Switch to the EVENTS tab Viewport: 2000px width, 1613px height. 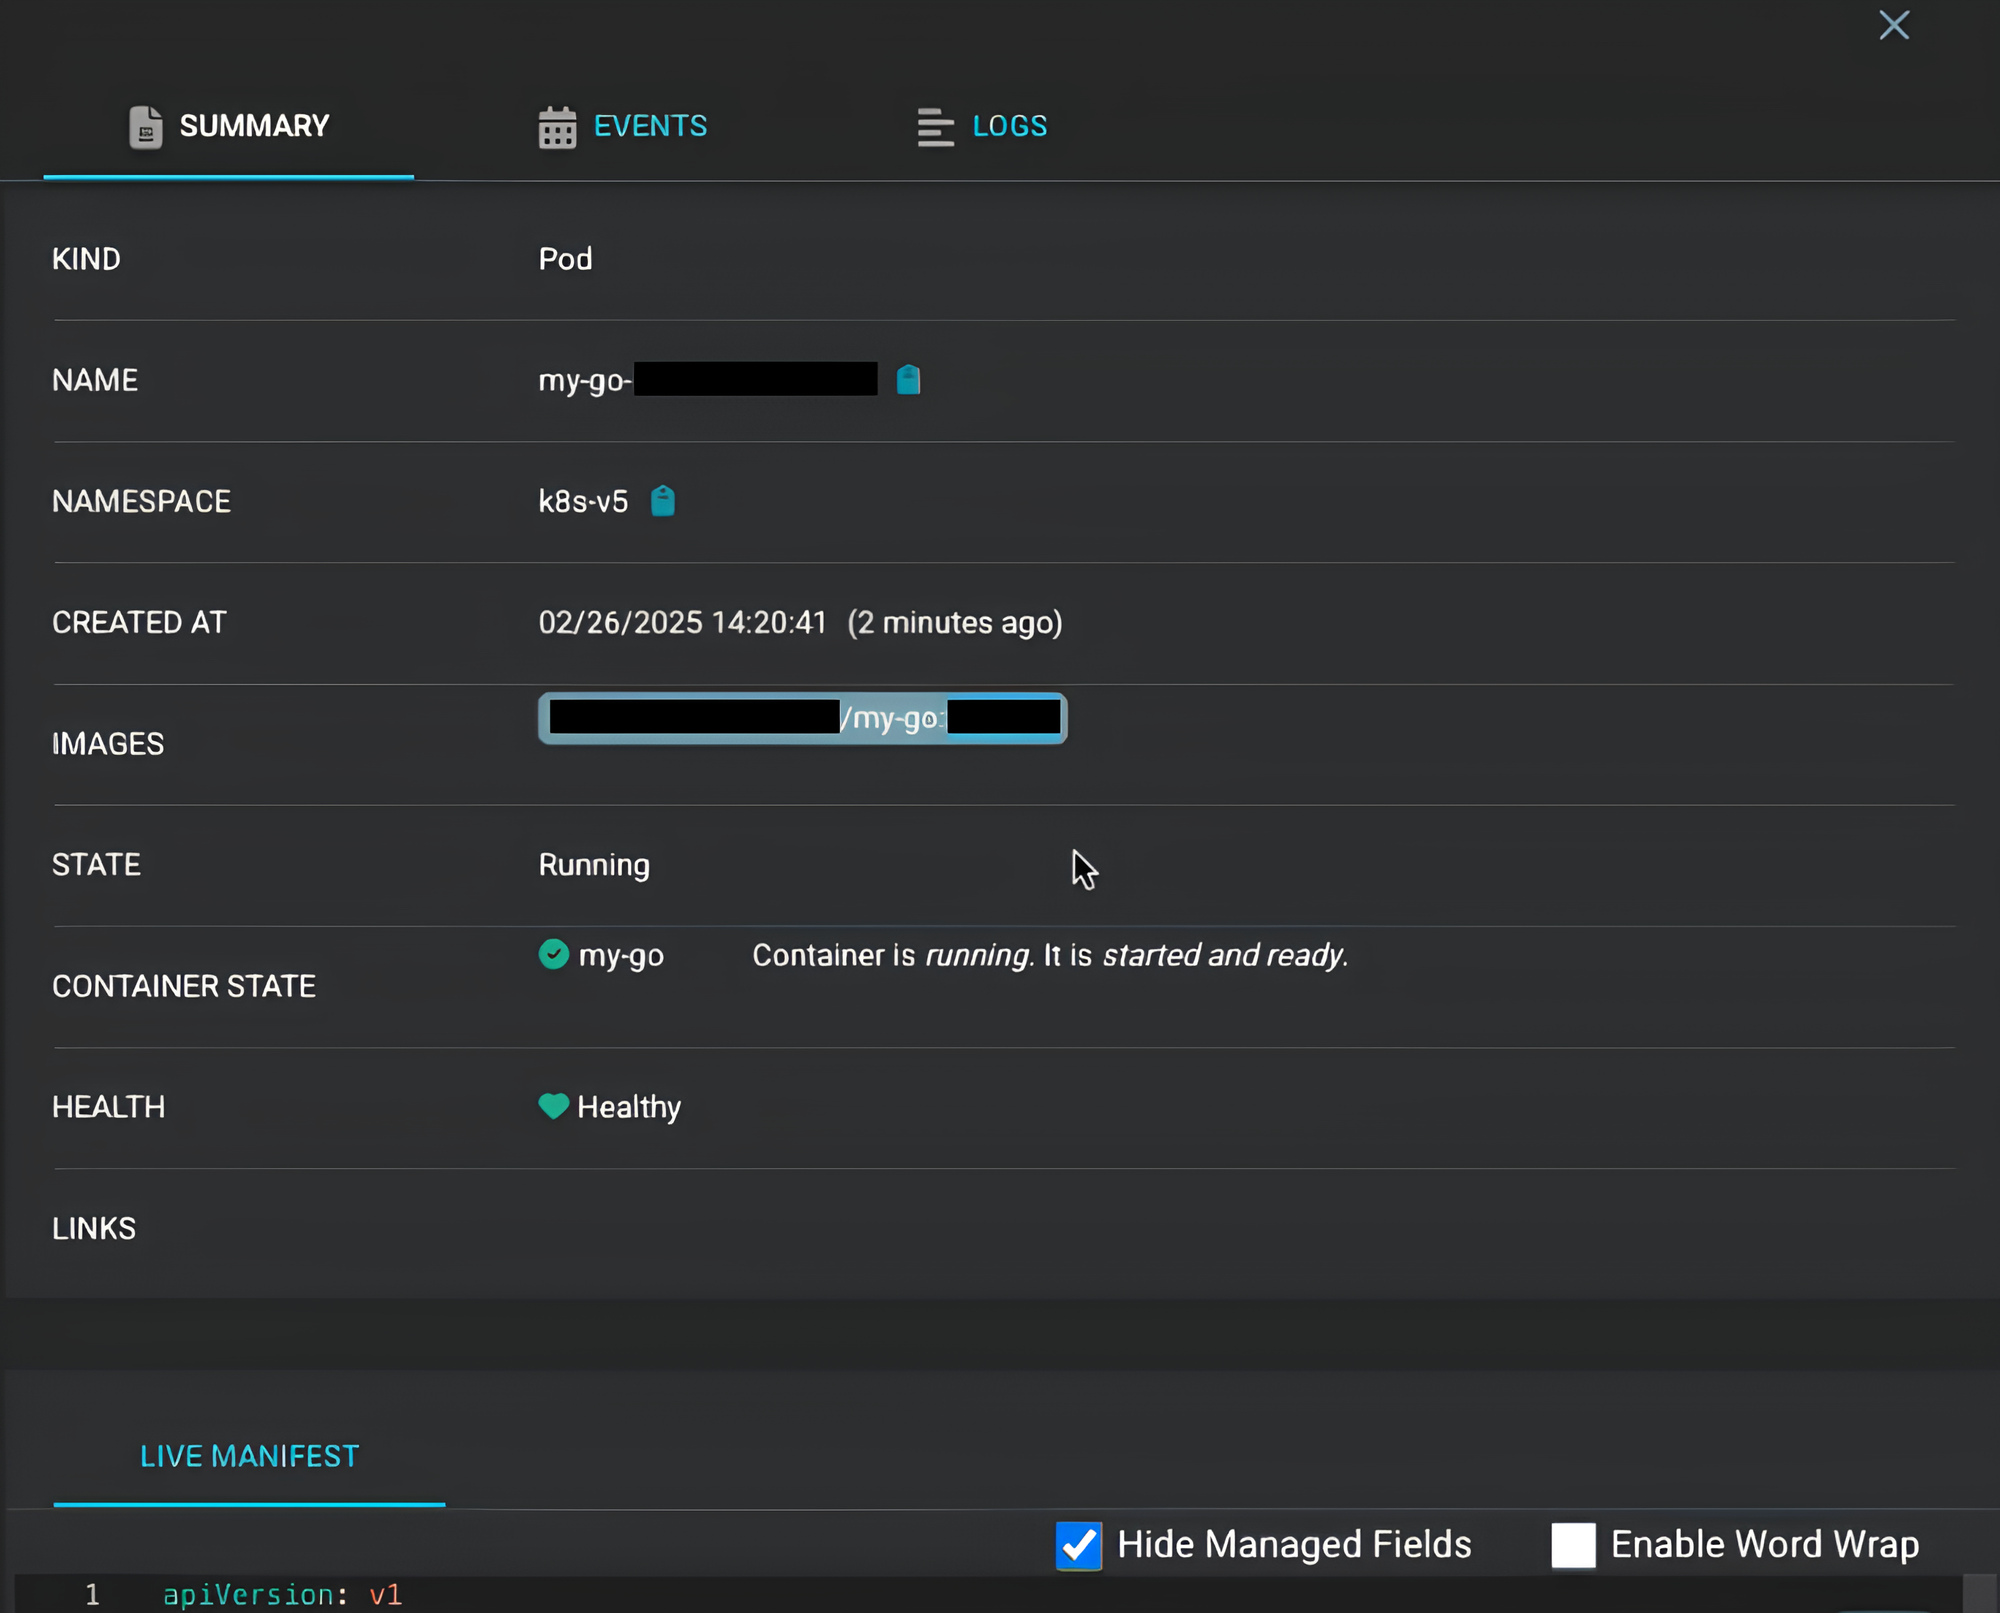pyautogui.click(x=650, y=127)
